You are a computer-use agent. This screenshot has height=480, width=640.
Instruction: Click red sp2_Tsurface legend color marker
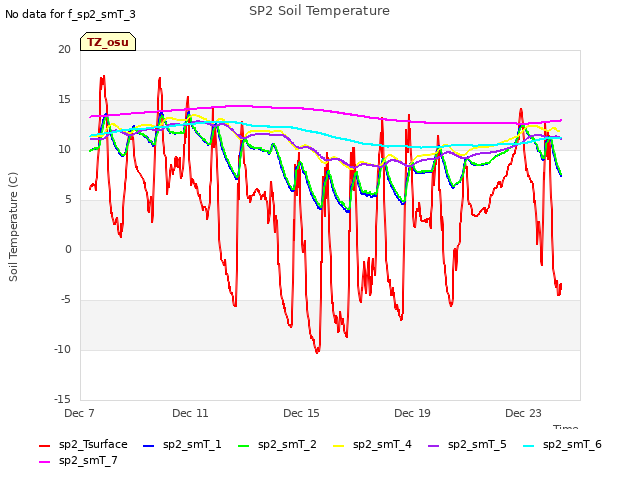pyautogui.click(x=44, y=446)
